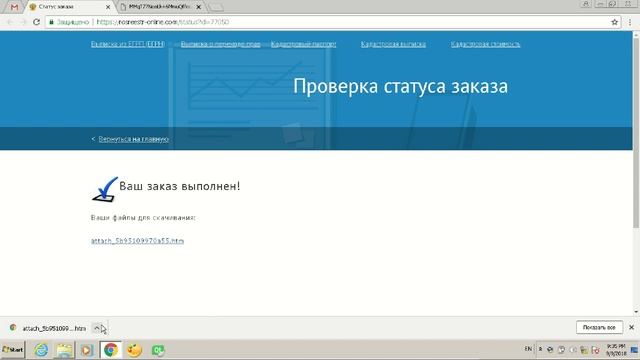The image size is (640, 360).
Task: Open a new browser tab
Action: coord(216,7)
